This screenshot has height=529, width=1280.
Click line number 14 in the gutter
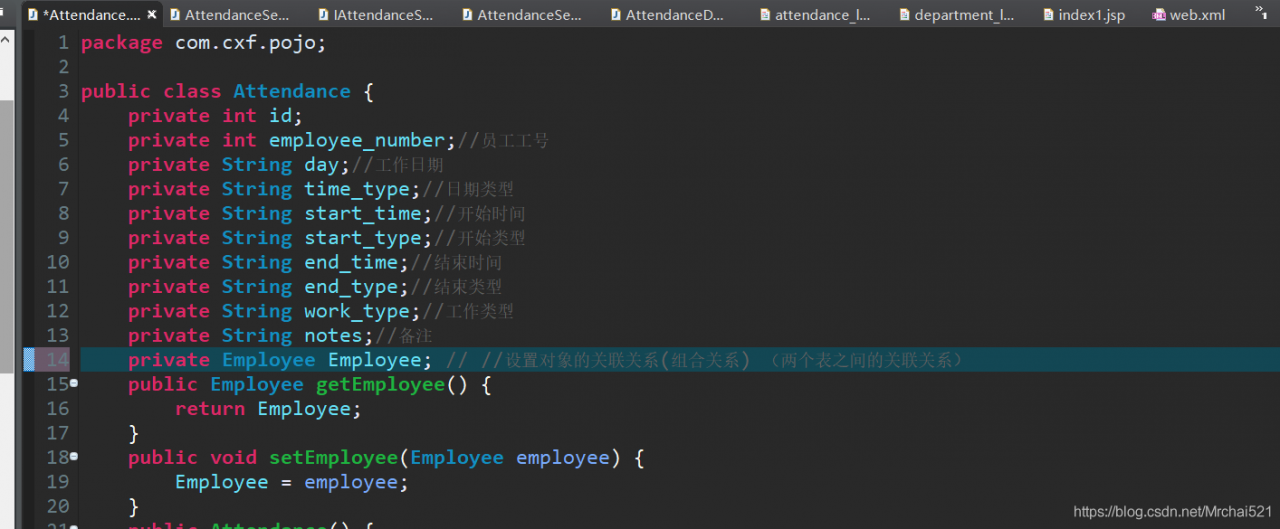point(58,360)
